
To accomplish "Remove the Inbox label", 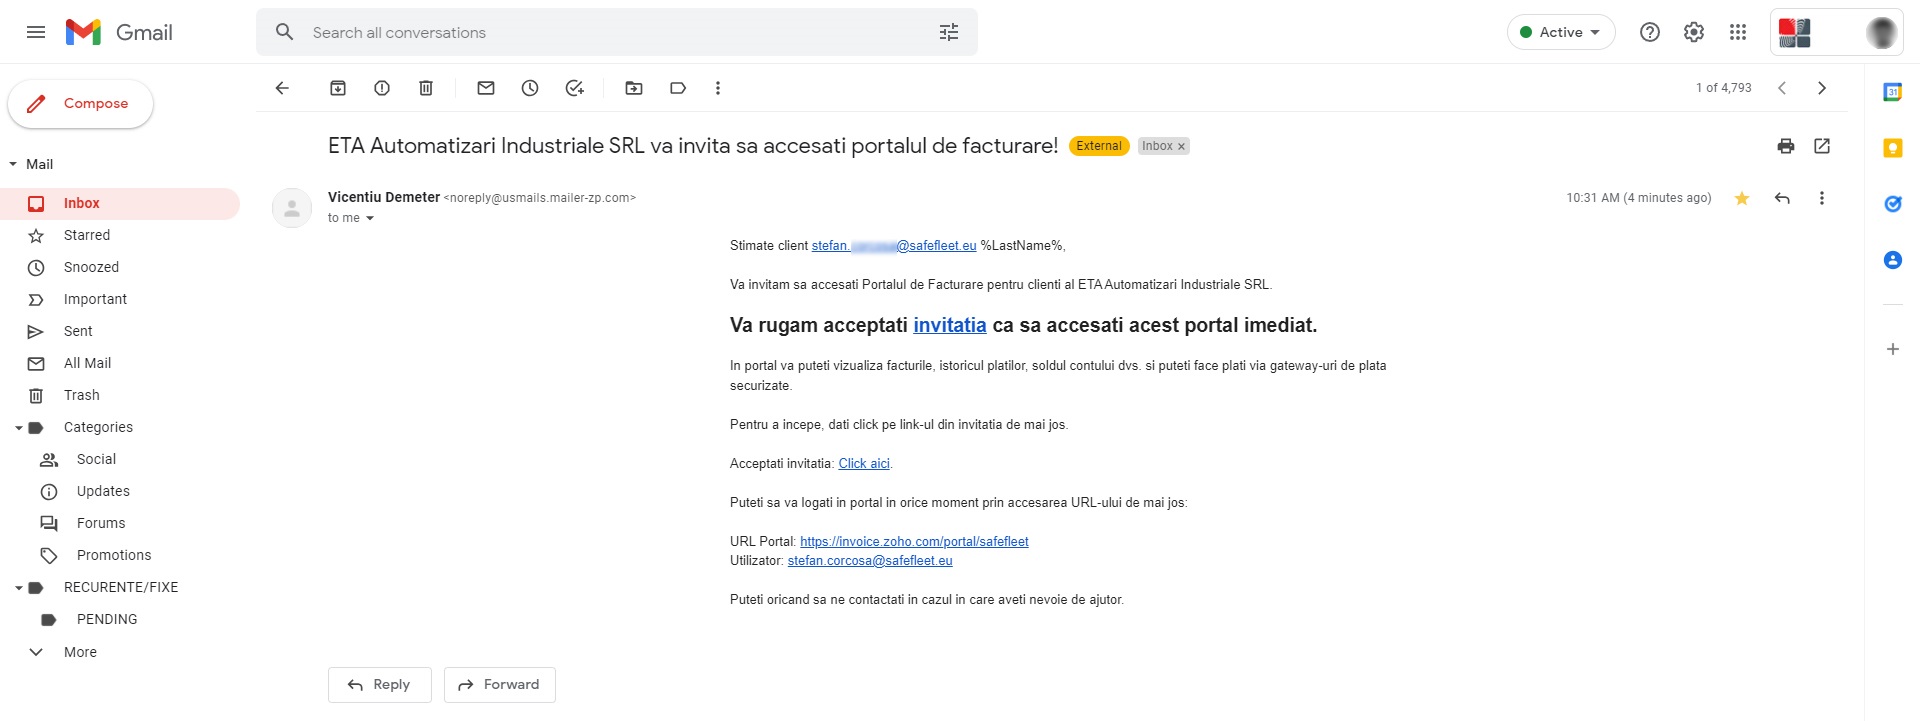I will tap(1181, 146).
